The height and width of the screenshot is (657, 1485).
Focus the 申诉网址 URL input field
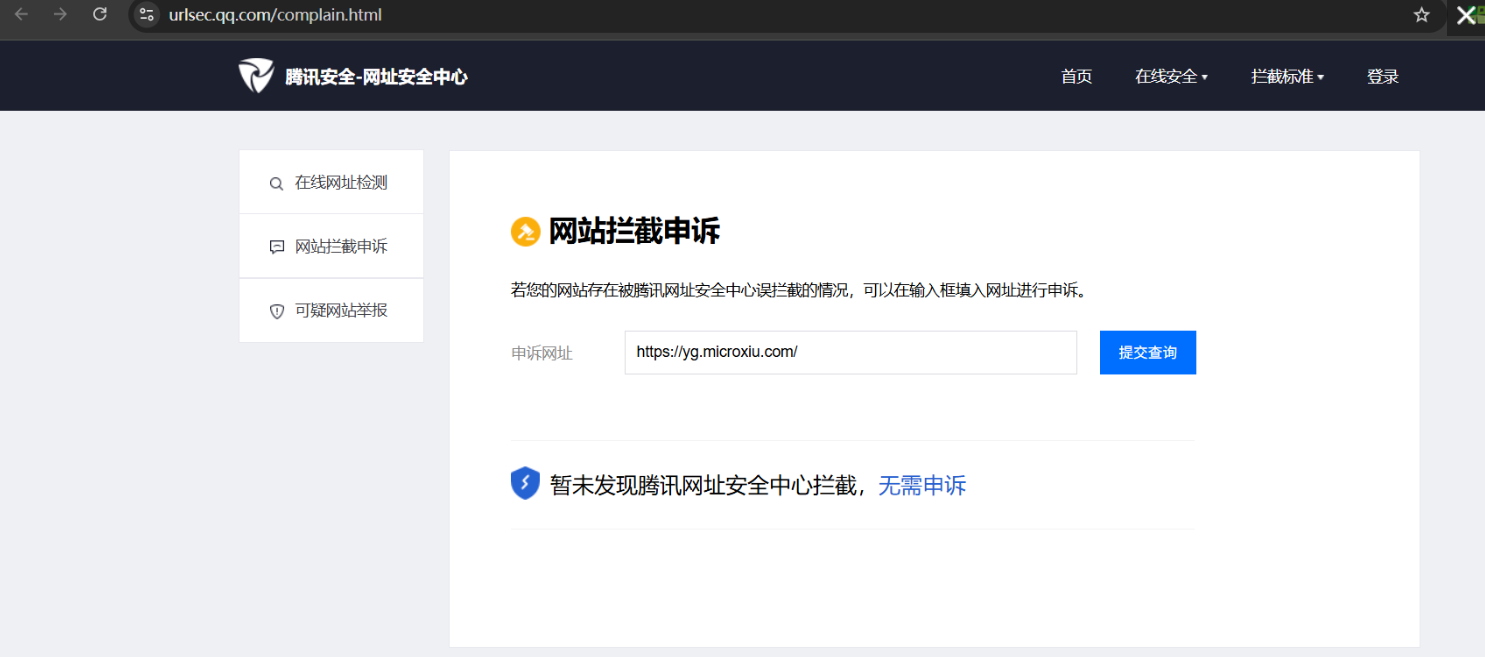point(851,353)
